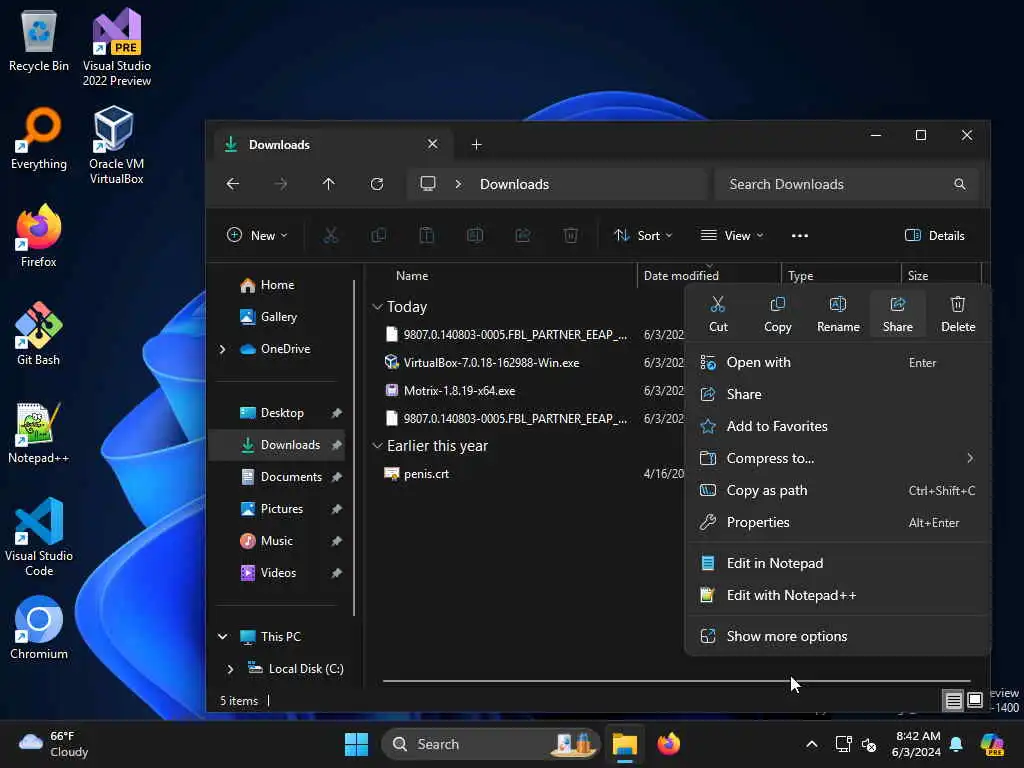The height and width of the screenshot is (768, 1024).
Task: Select Oracle VM VirtualBox desktop icon
Action: point(116,145)
